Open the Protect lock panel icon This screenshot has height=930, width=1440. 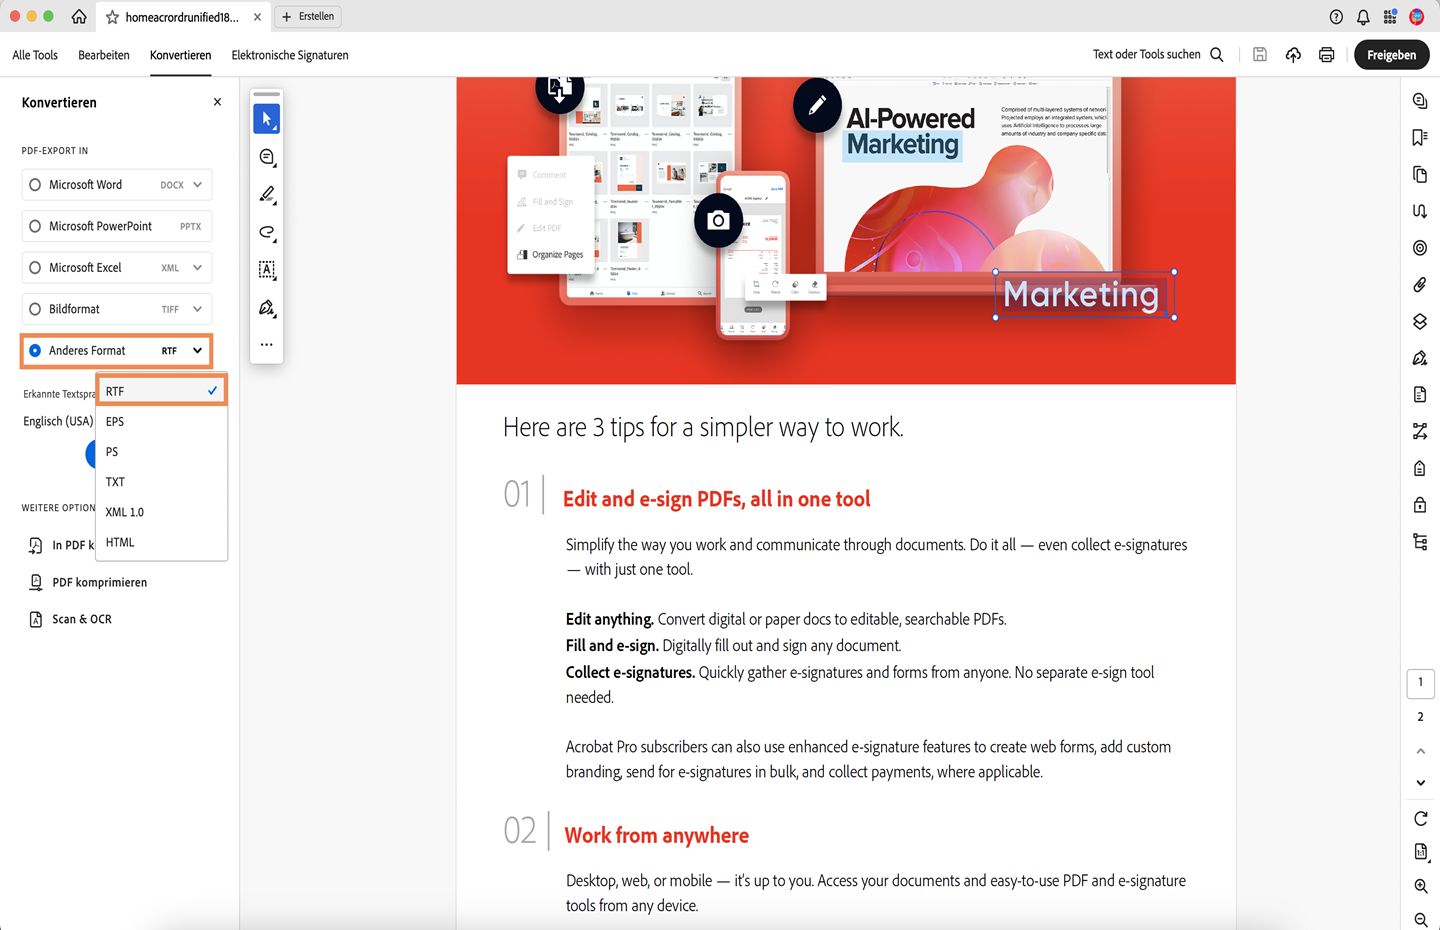pos(1420,504)
